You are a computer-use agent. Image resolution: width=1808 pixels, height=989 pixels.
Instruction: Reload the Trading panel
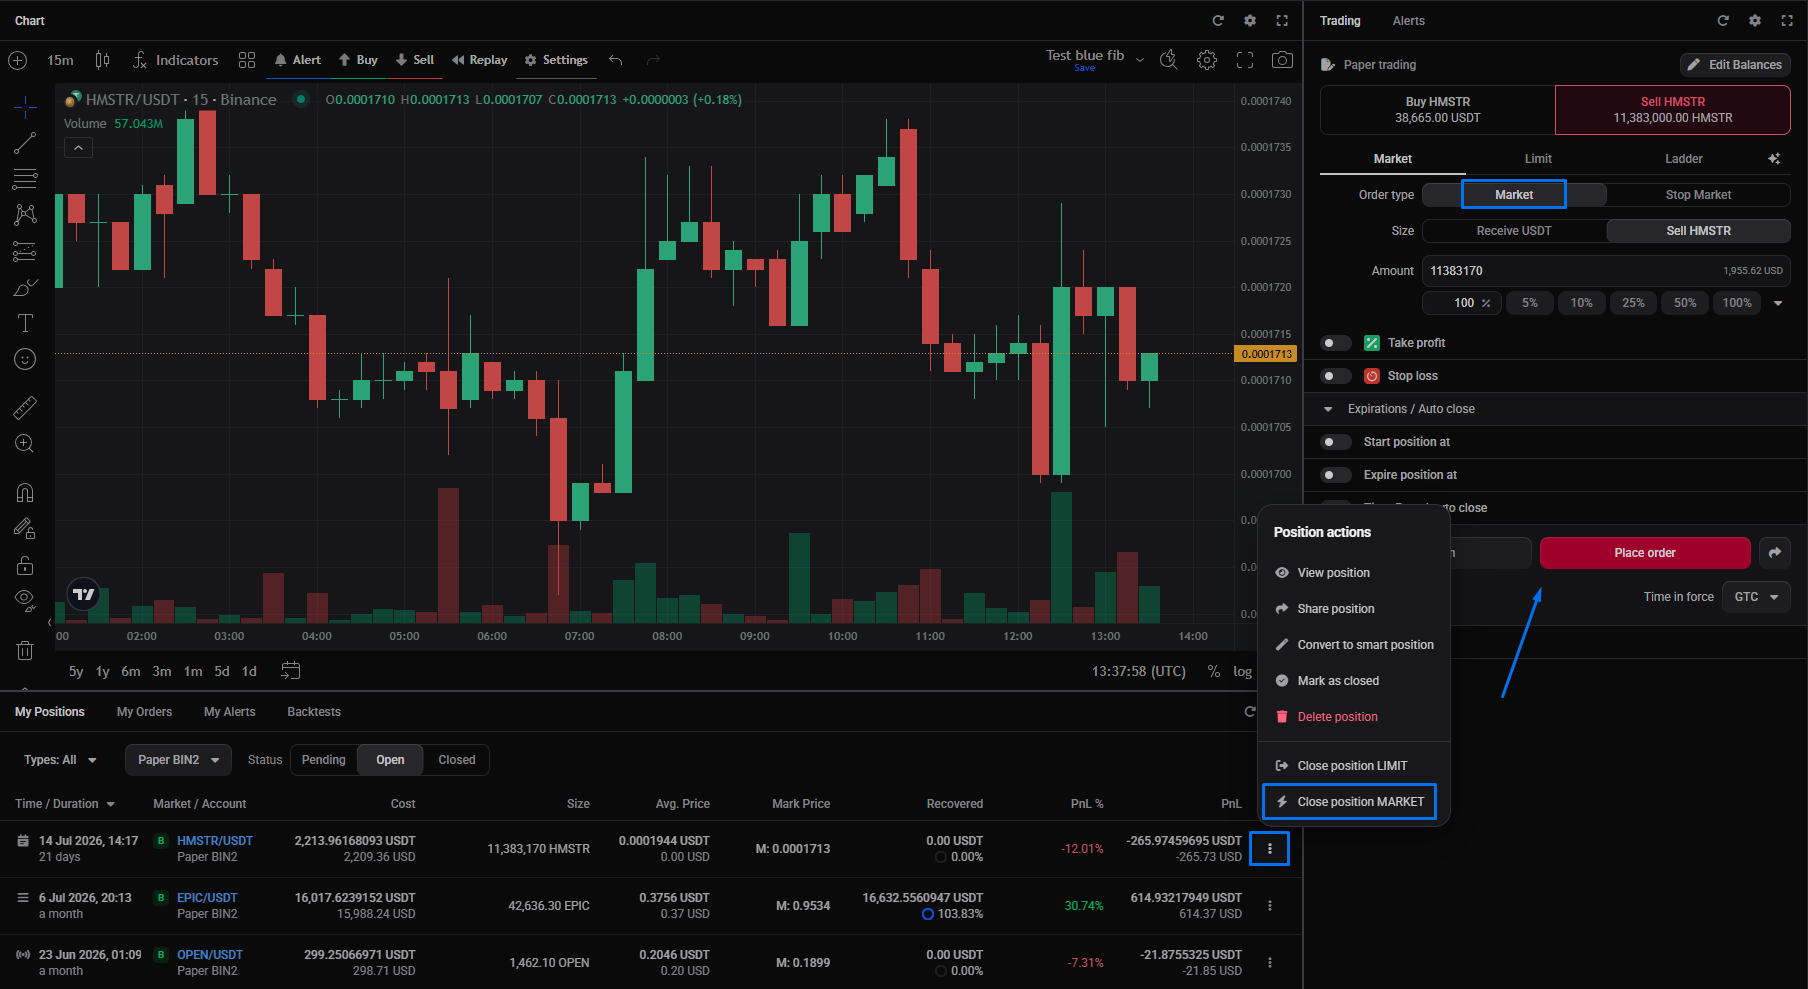[x=1723, y=20]
